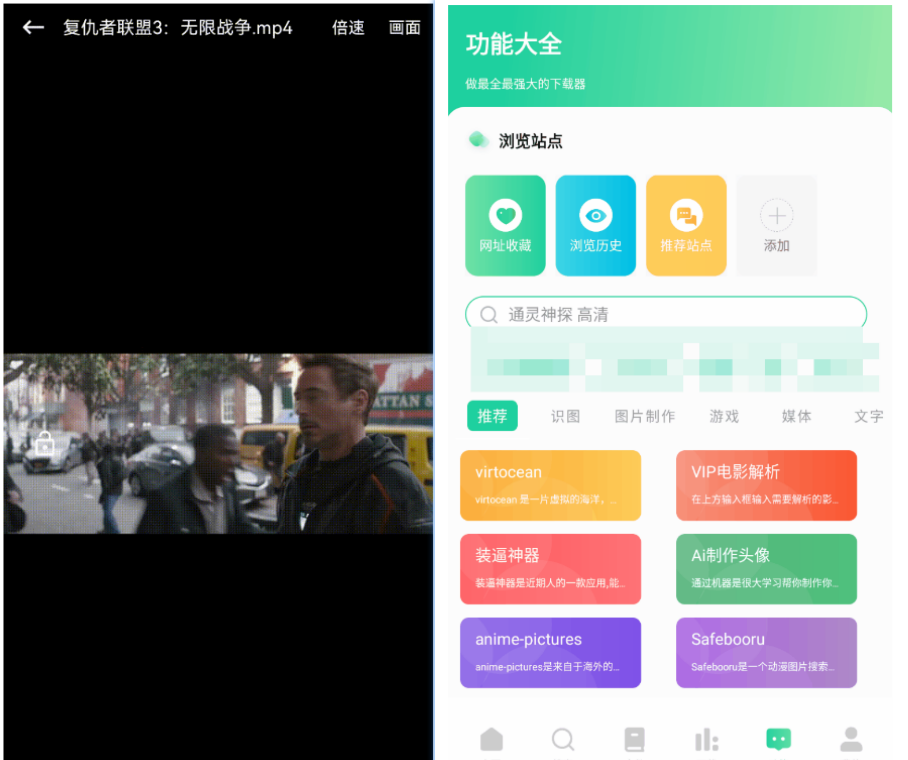
Task: Select the 推荐 tab
Action: 492,416
